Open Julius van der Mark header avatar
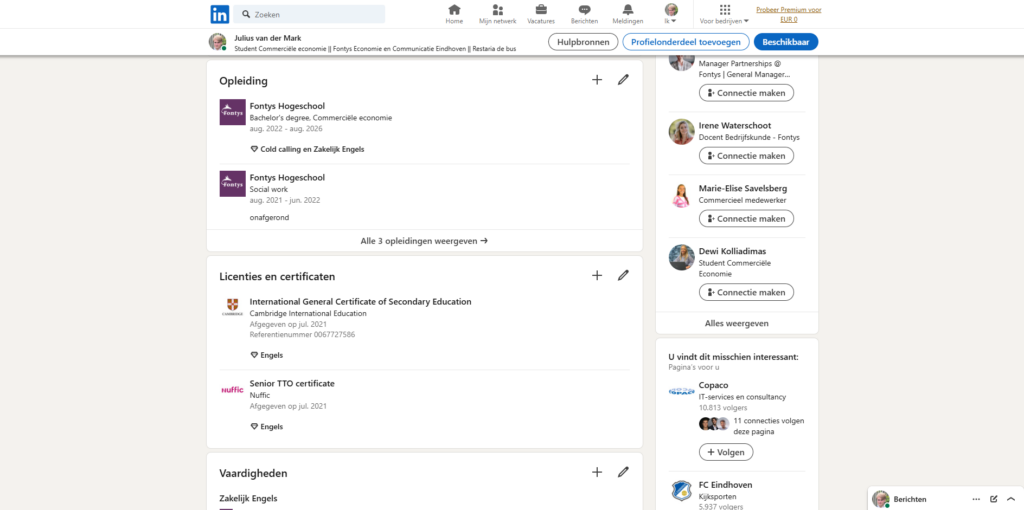 217,42
